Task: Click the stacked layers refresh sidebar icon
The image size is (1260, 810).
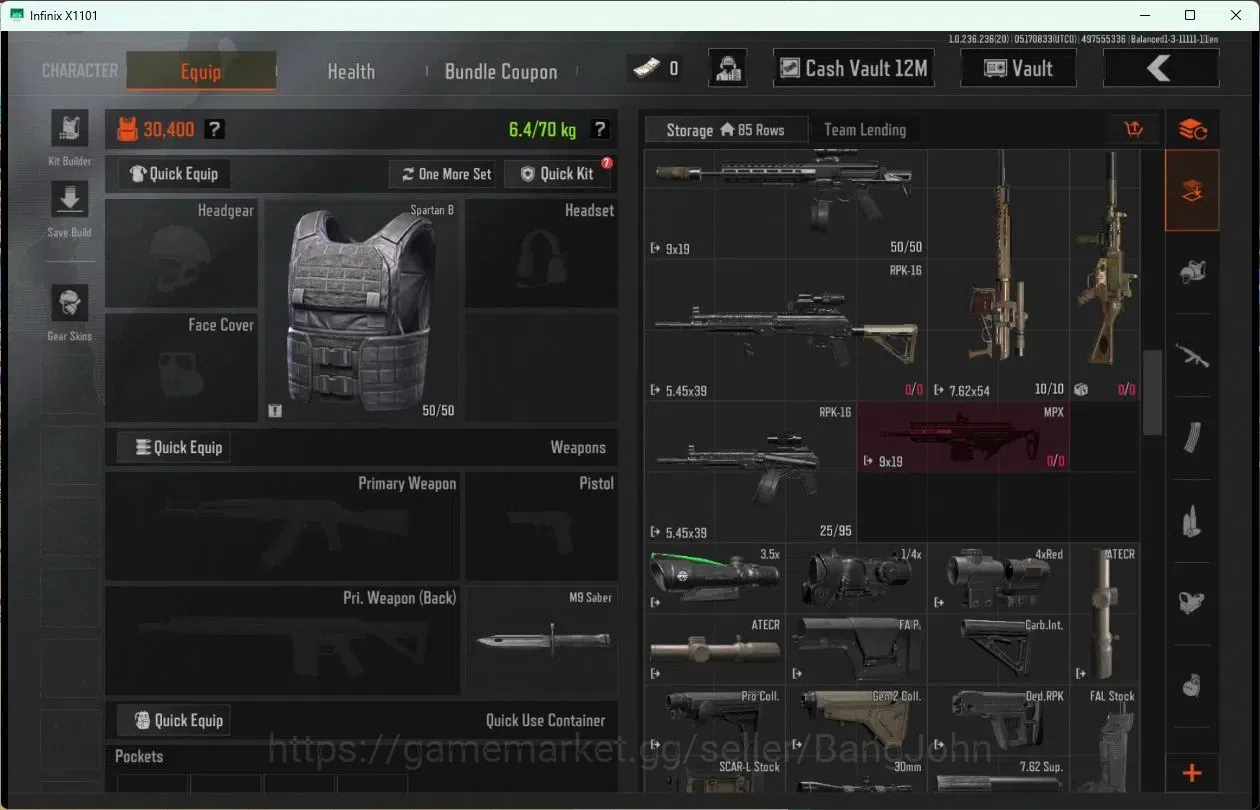Action: coord(1192,129)
